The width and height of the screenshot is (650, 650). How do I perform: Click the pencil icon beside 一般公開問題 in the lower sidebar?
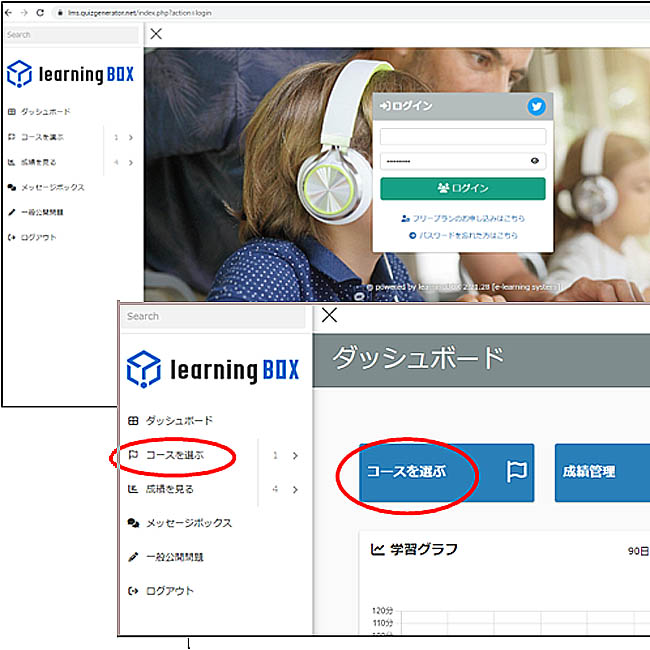point(133,557)
